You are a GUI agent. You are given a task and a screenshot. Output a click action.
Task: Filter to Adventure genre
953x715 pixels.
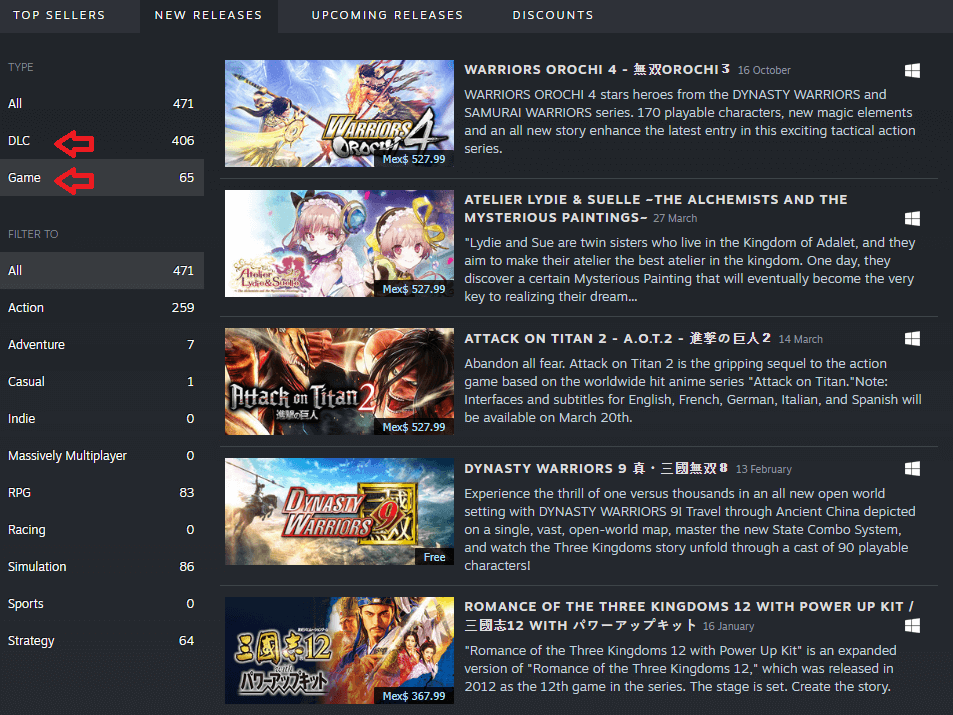pos(101,345)
